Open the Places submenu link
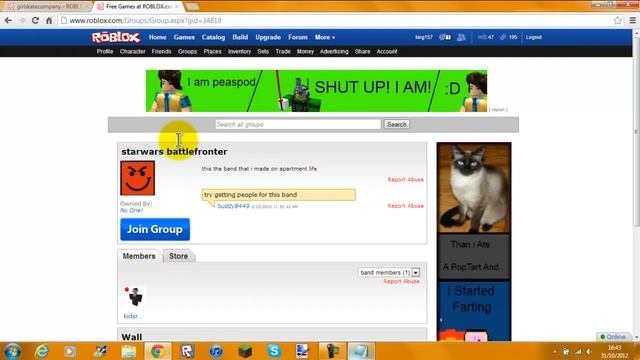This screenshot has height=360, width=640. 213,51
